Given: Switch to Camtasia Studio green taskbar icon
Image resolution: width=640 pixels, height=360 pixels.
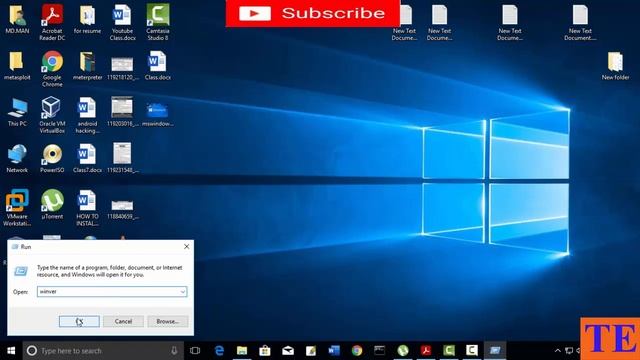Looking at the screenshot, I should tap(449, 351).
